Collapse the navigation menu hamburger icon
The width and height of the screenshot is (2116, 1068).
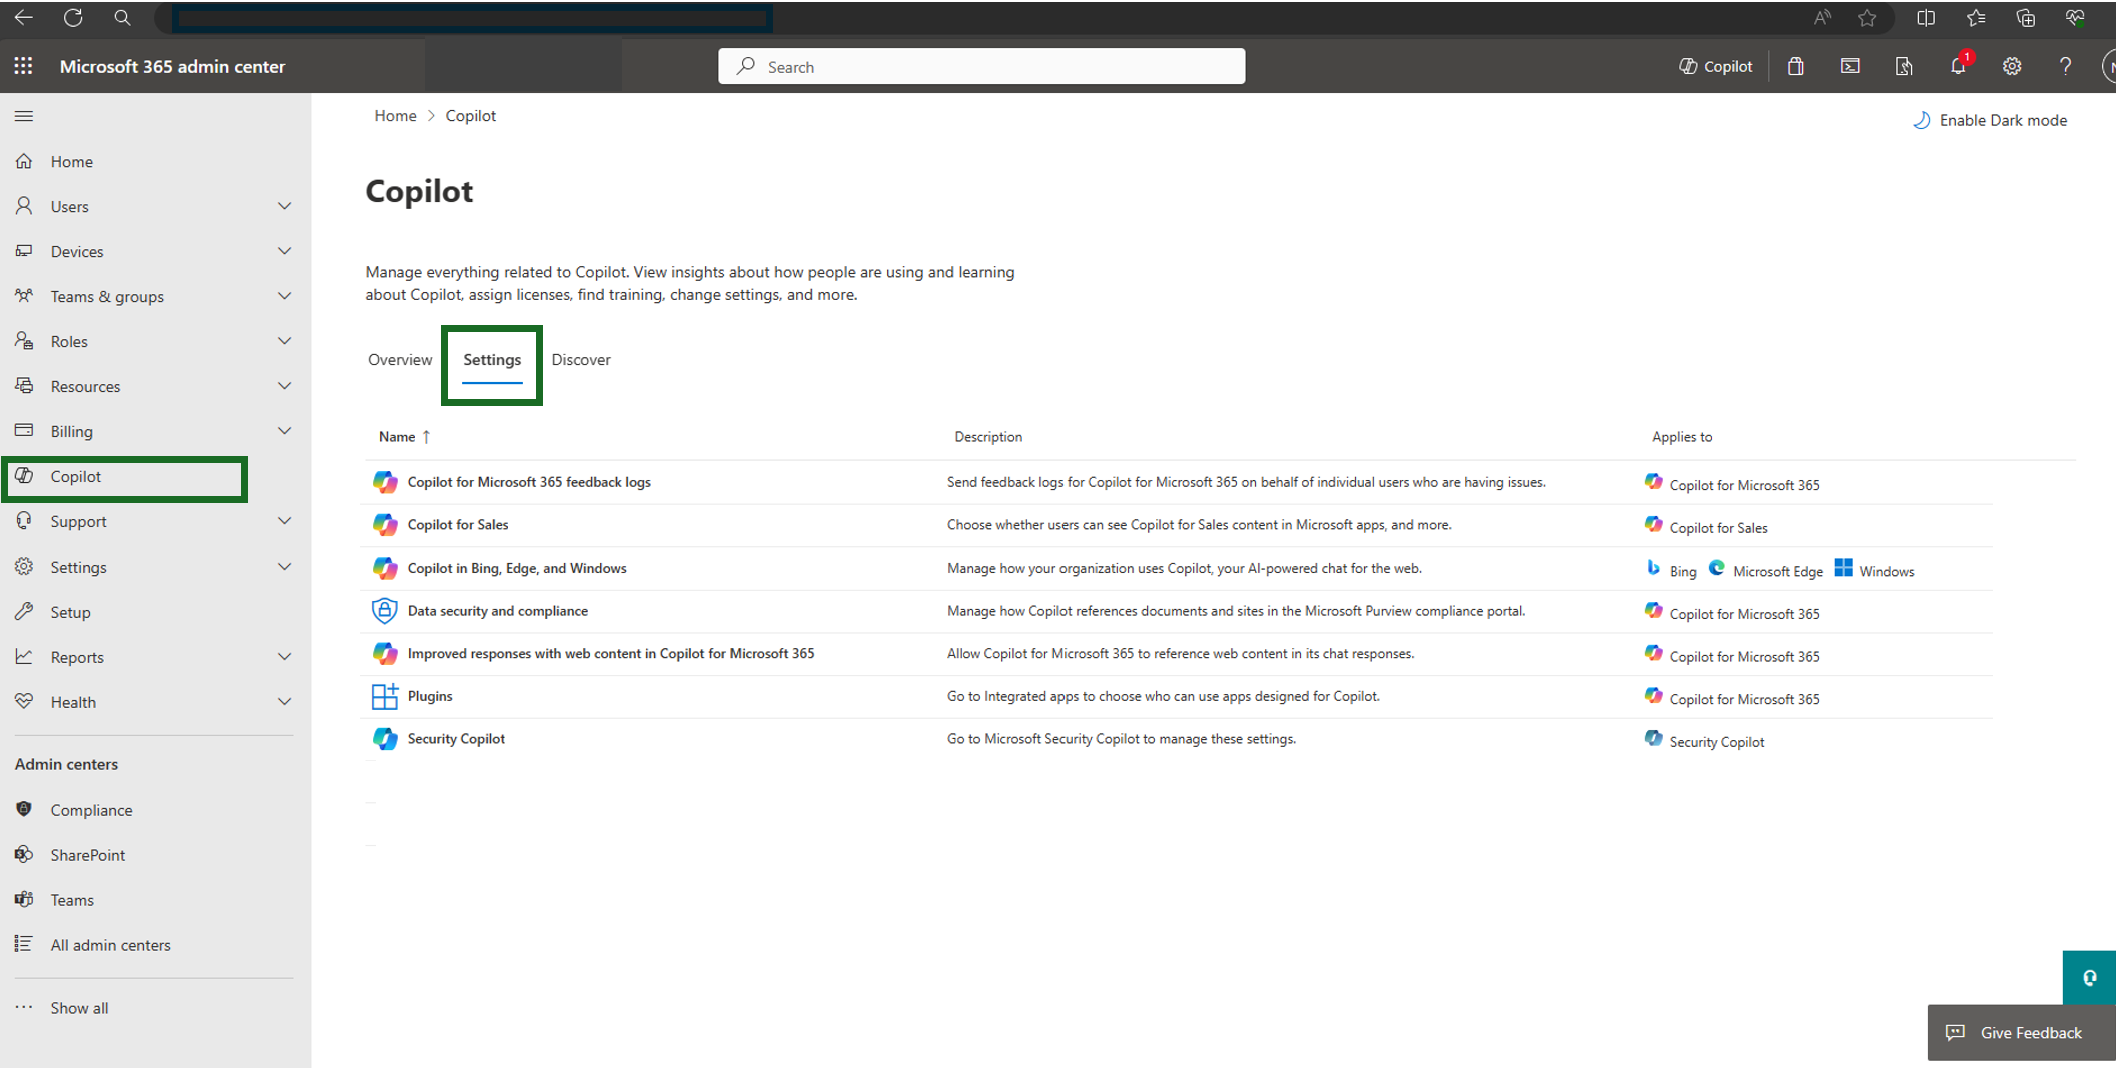[24, 116]
